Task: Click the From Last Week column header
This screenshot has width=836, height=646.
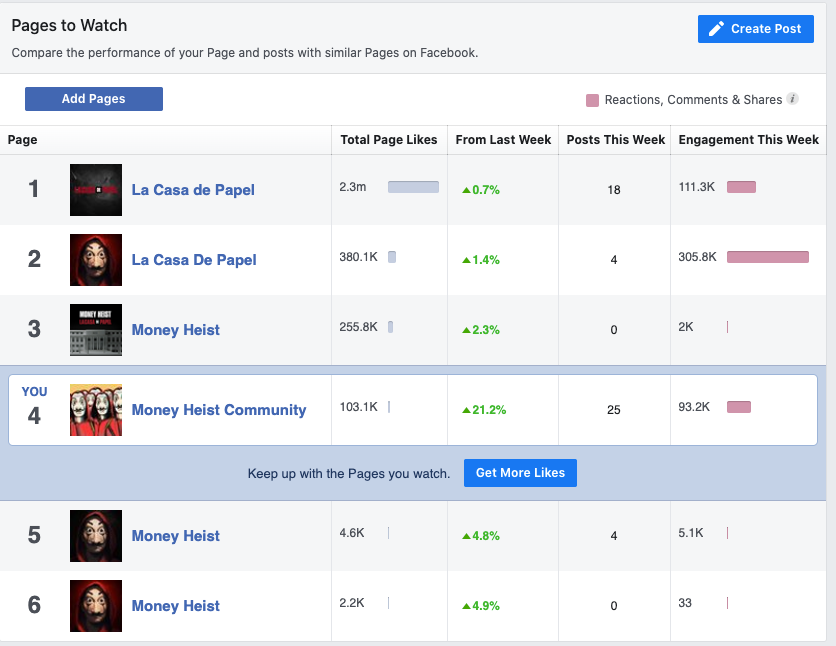Action: click(x=503, y=140)
